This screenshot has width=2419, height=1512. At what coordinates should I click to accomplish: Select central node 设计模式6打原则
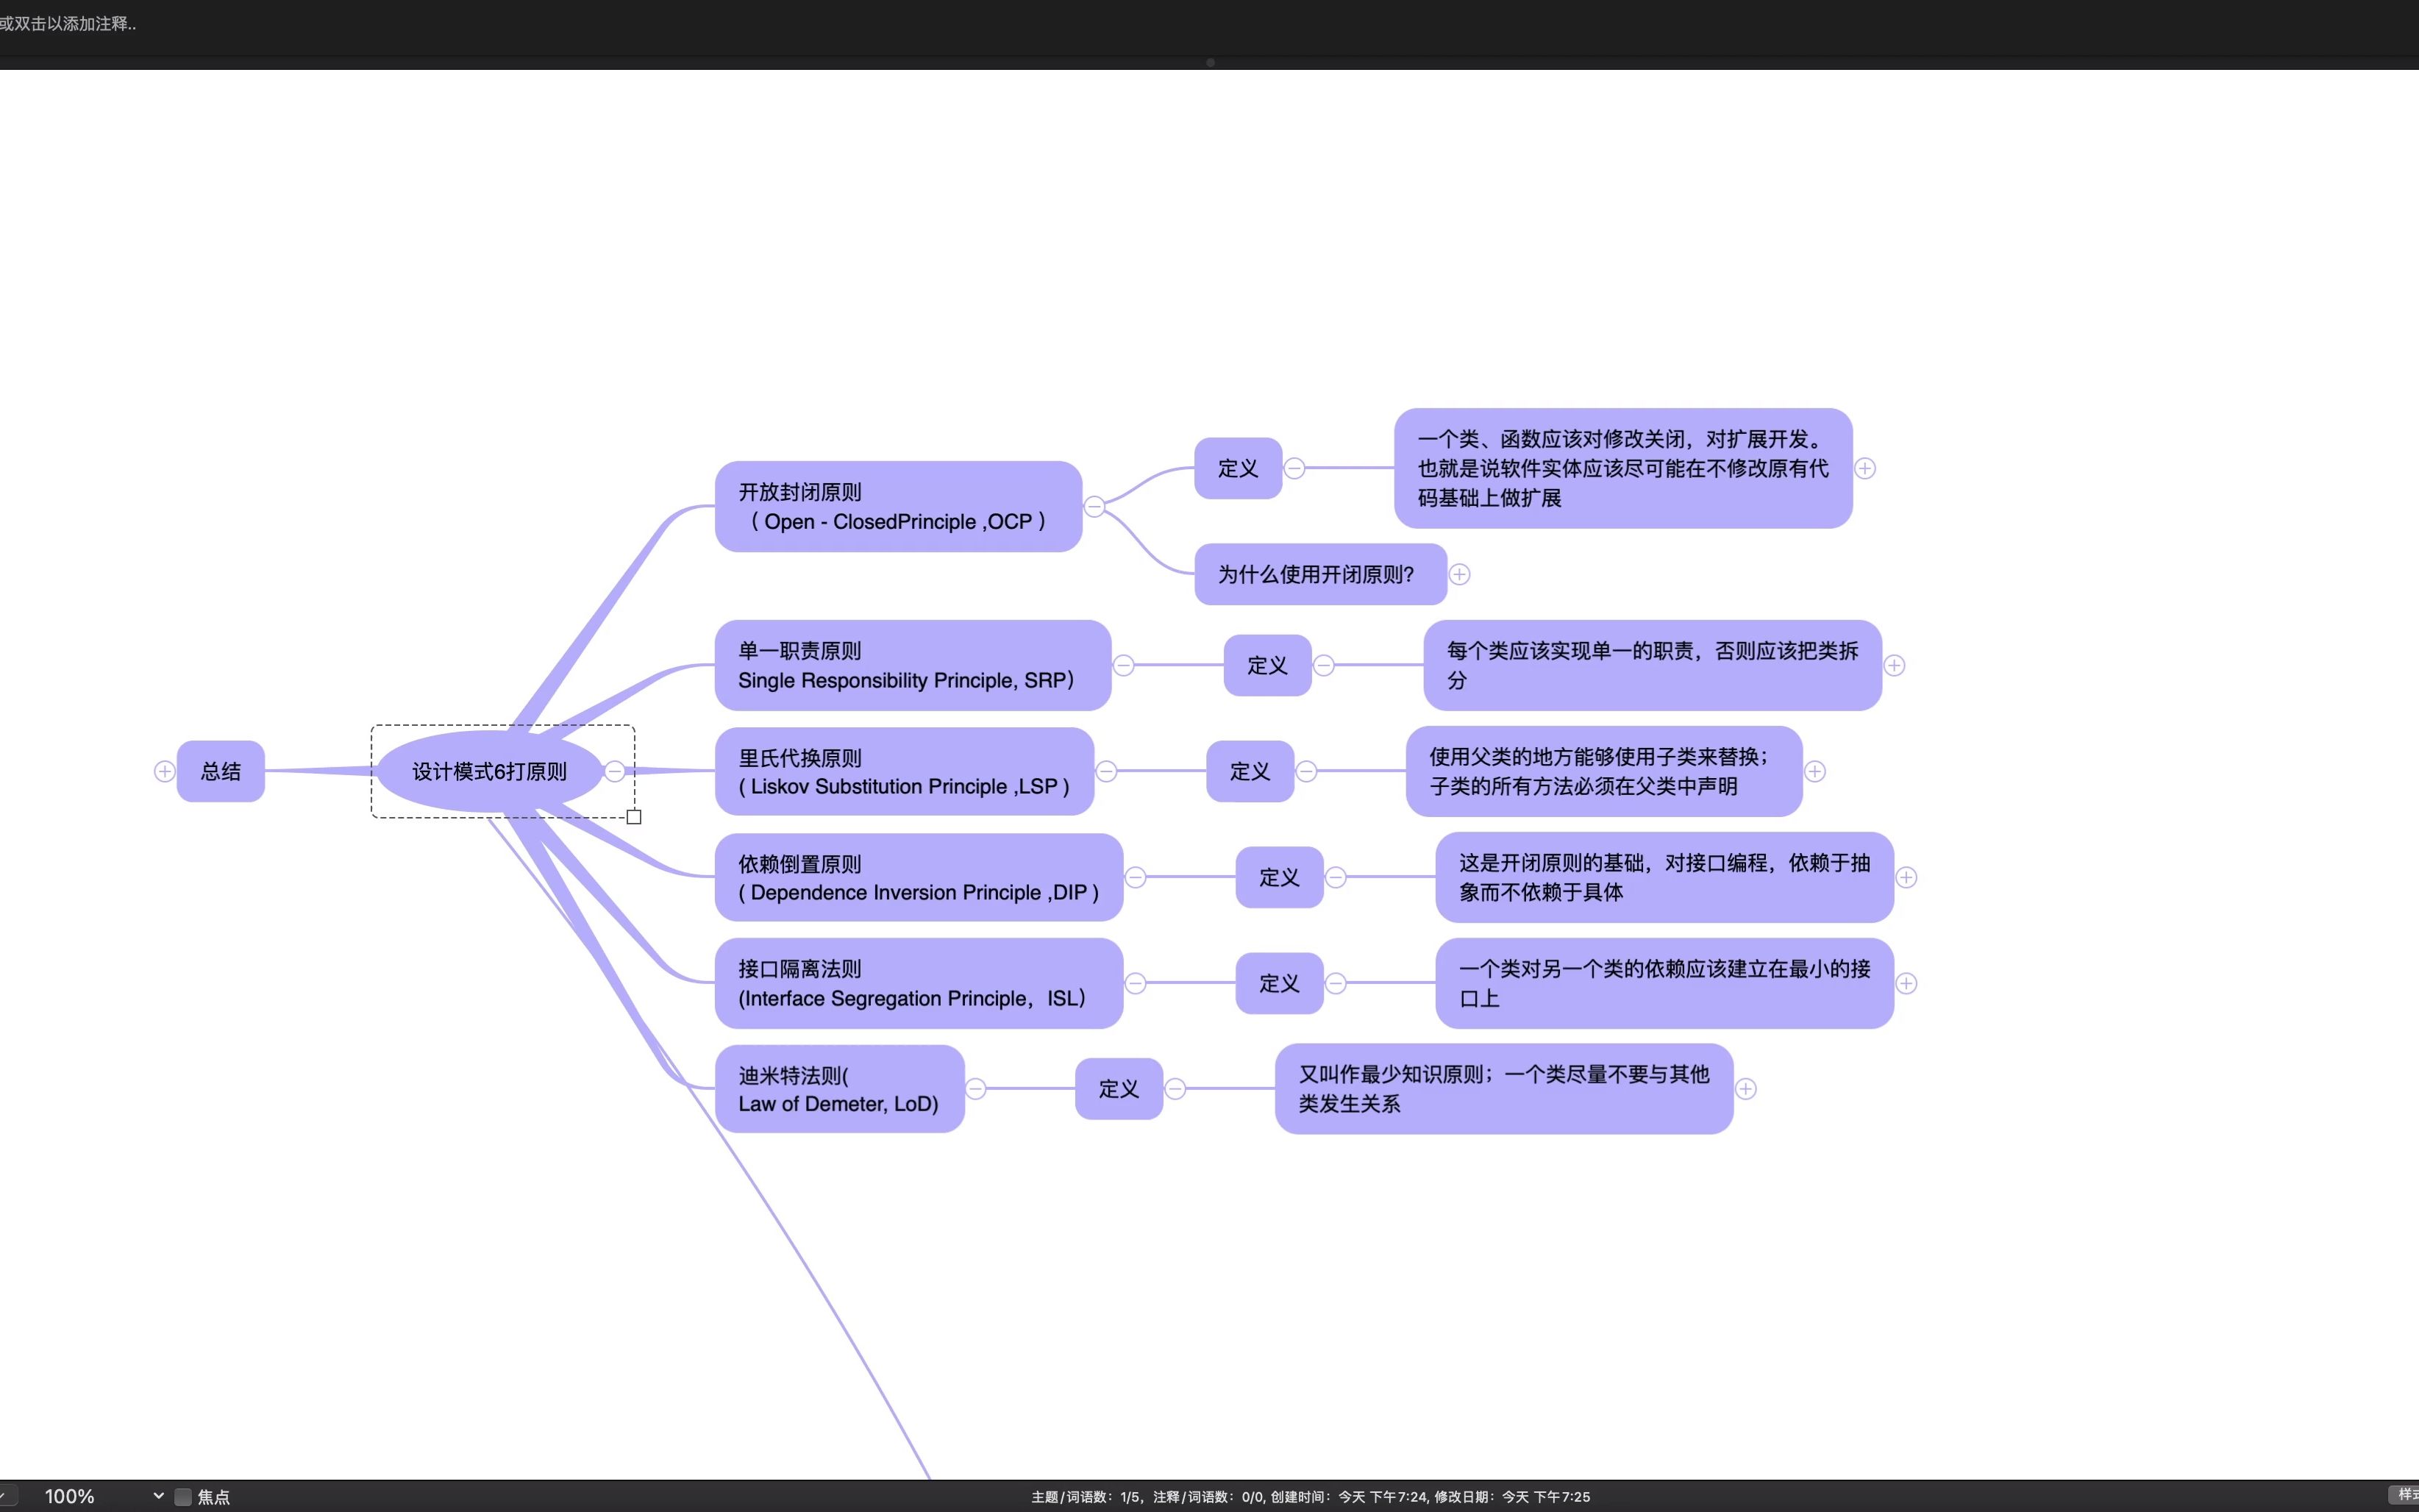(x=490, y=771)
